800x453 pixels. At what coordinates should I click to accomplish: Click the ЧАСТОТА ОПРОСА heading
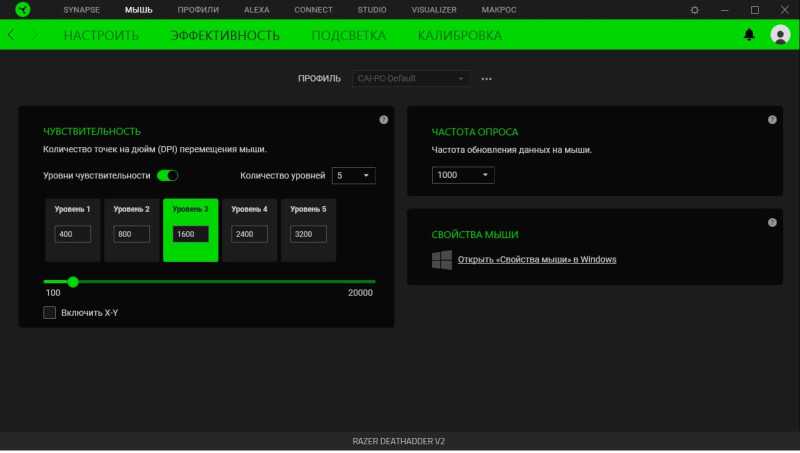pos(474,132)
